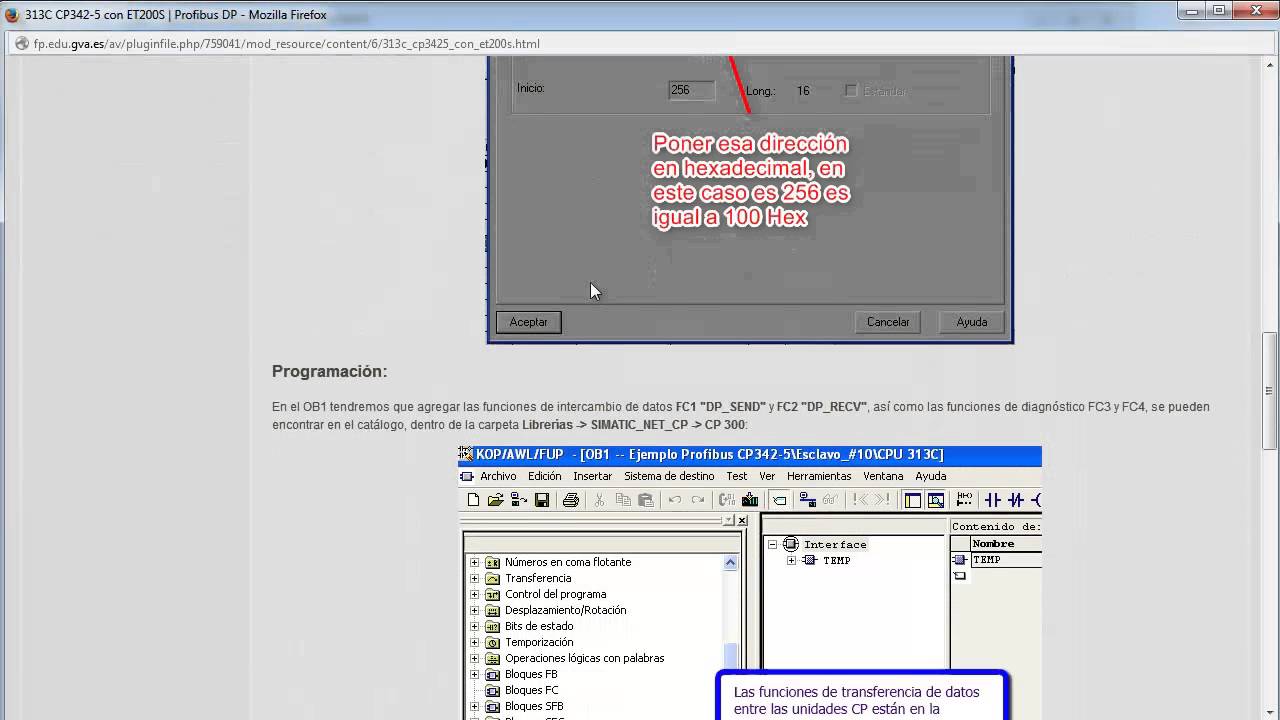
Task: Click the Firefox address bar URL
Action: (x=287, y=44)
